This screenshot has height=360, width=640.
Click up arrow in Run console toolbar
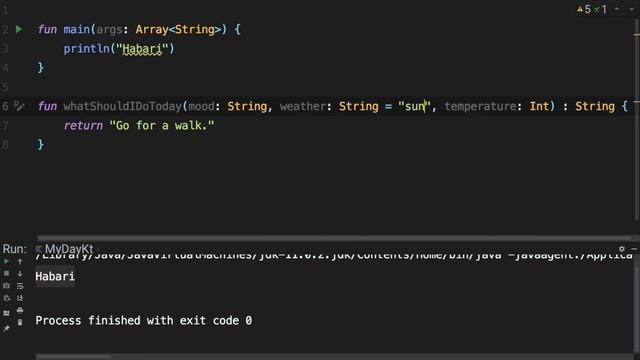20,261
